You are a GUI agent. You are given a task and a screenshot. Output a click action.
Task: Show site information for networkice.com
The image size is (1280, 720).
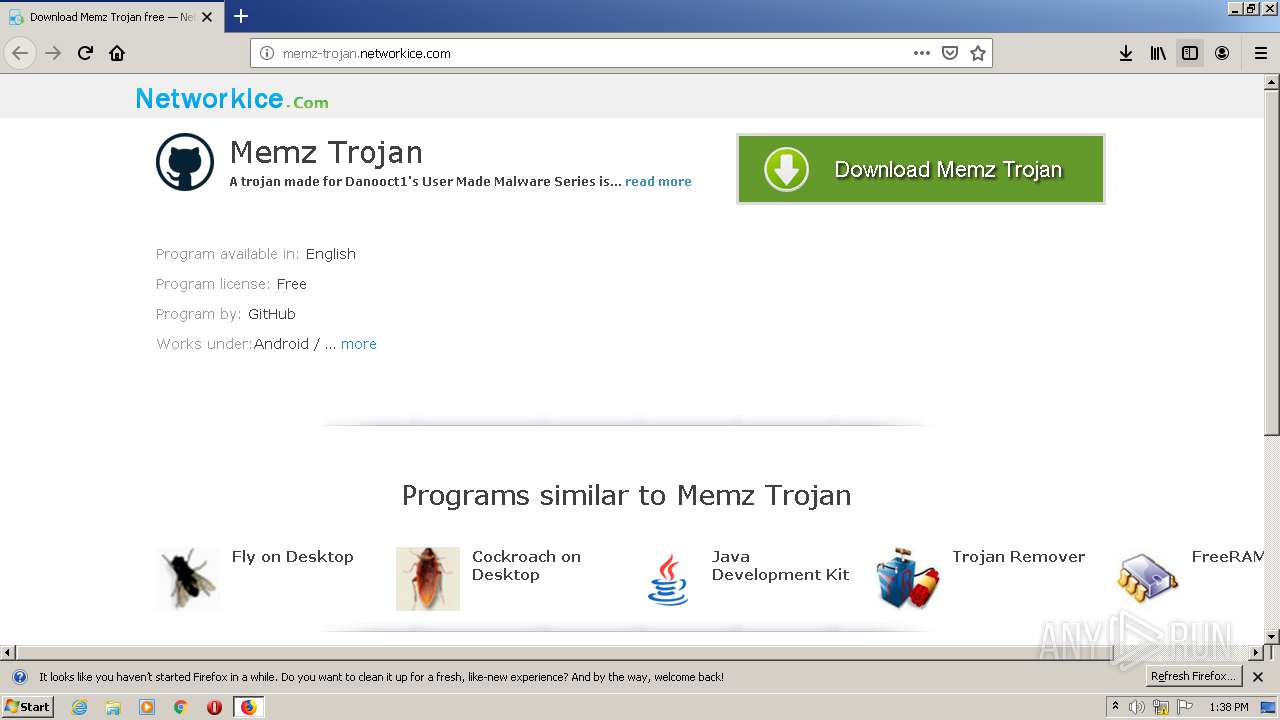(x=267, y=53)
